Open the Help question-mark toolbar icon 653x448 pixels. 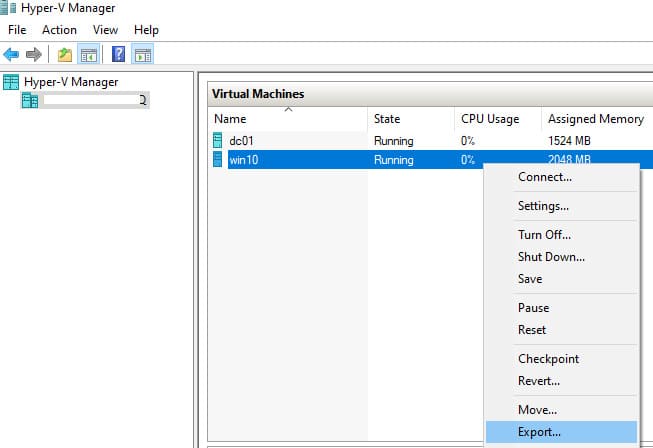point(119,54)
